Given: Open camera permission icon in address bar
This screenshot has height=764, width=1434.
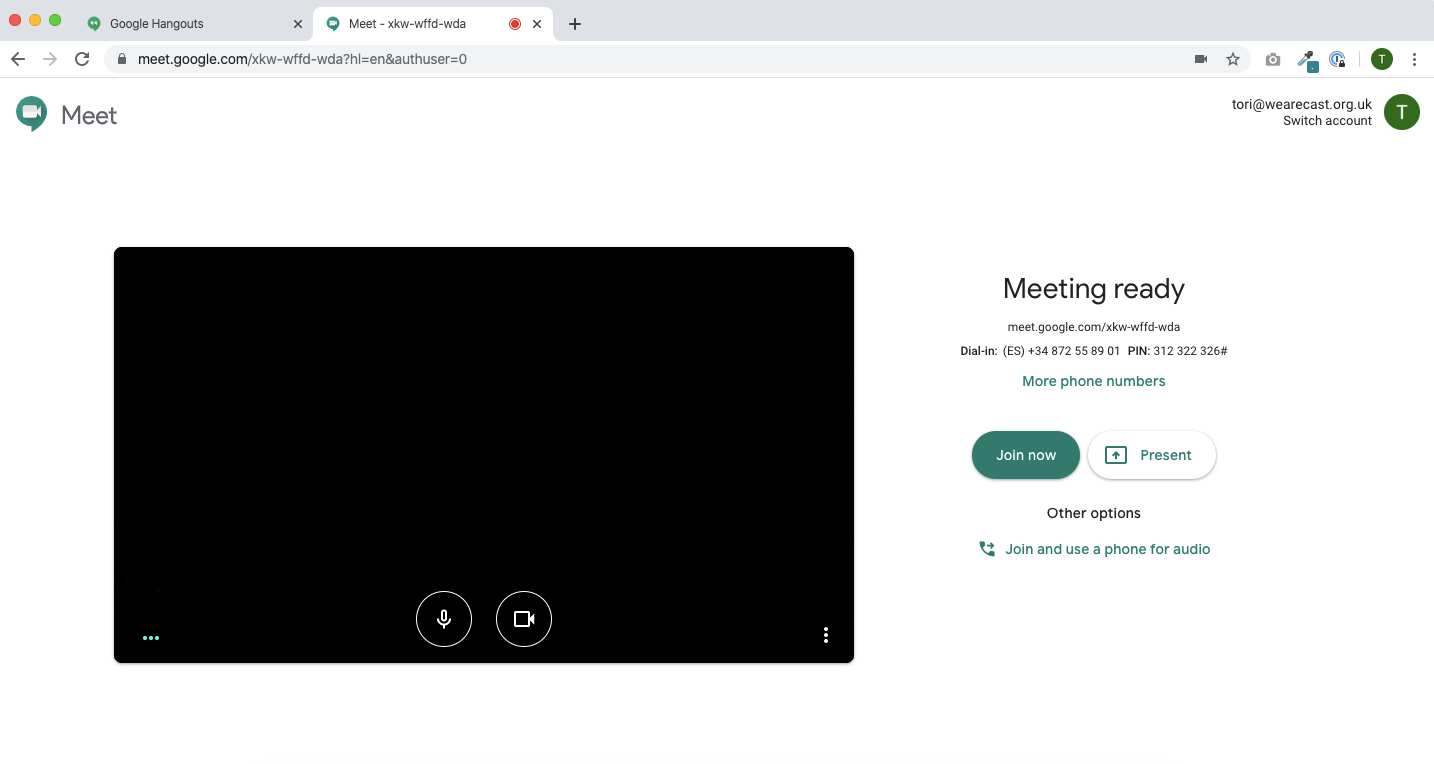Looking at the screenshot, I should click(1201, 59).
